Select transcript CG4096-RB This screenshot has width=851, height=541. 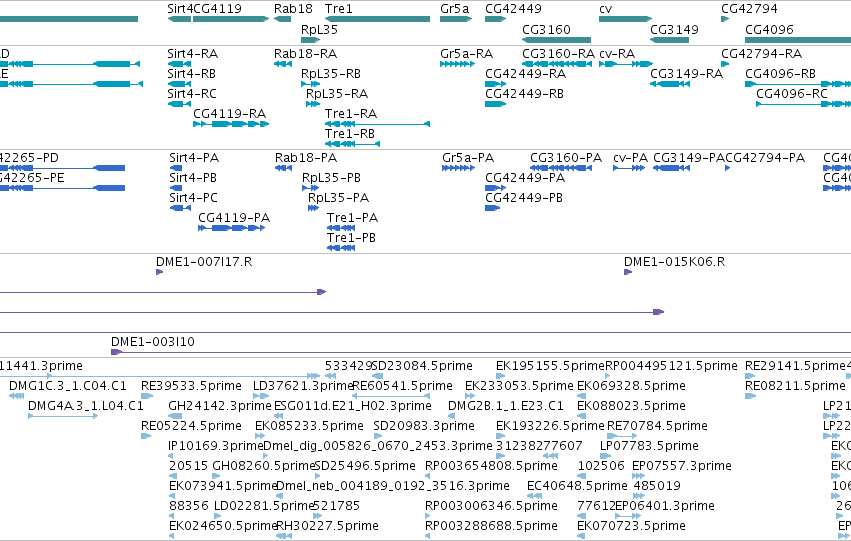tap(798, 84)
